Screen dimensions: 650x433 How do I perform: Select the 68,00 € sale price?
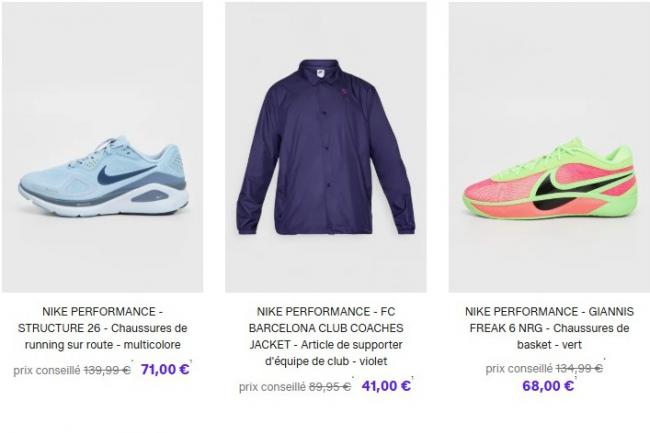tap(548, 386)
